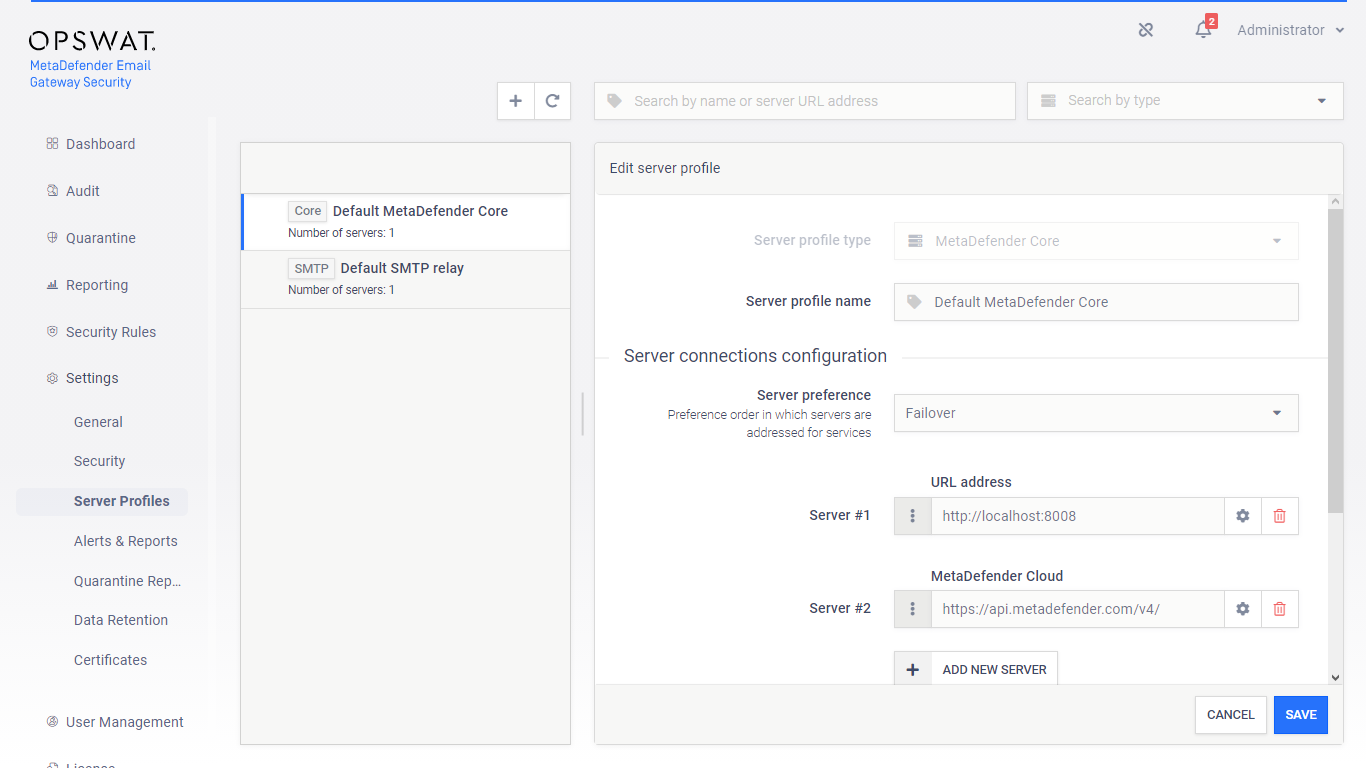Image resolution: width=1366 pixels, height=768 pixels.
Task: Delete Server #2 with the trash icon
Action: (x=1279, y=609)
